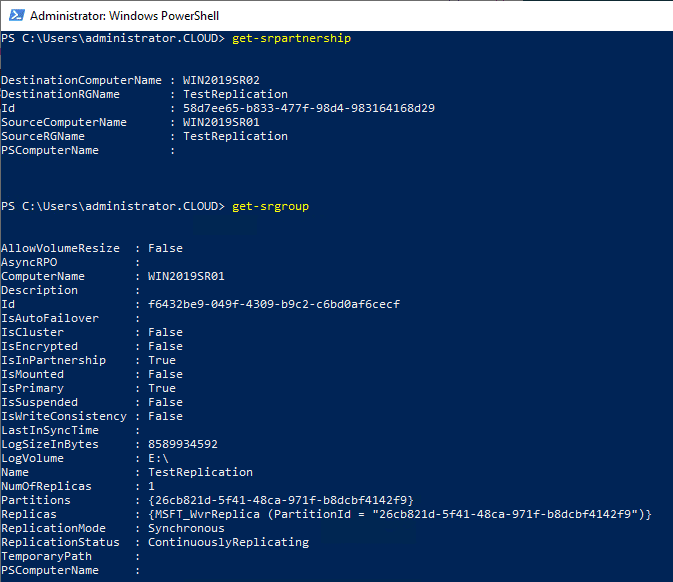Click the PowerShell icon in title bar

[x=14, y=15]
